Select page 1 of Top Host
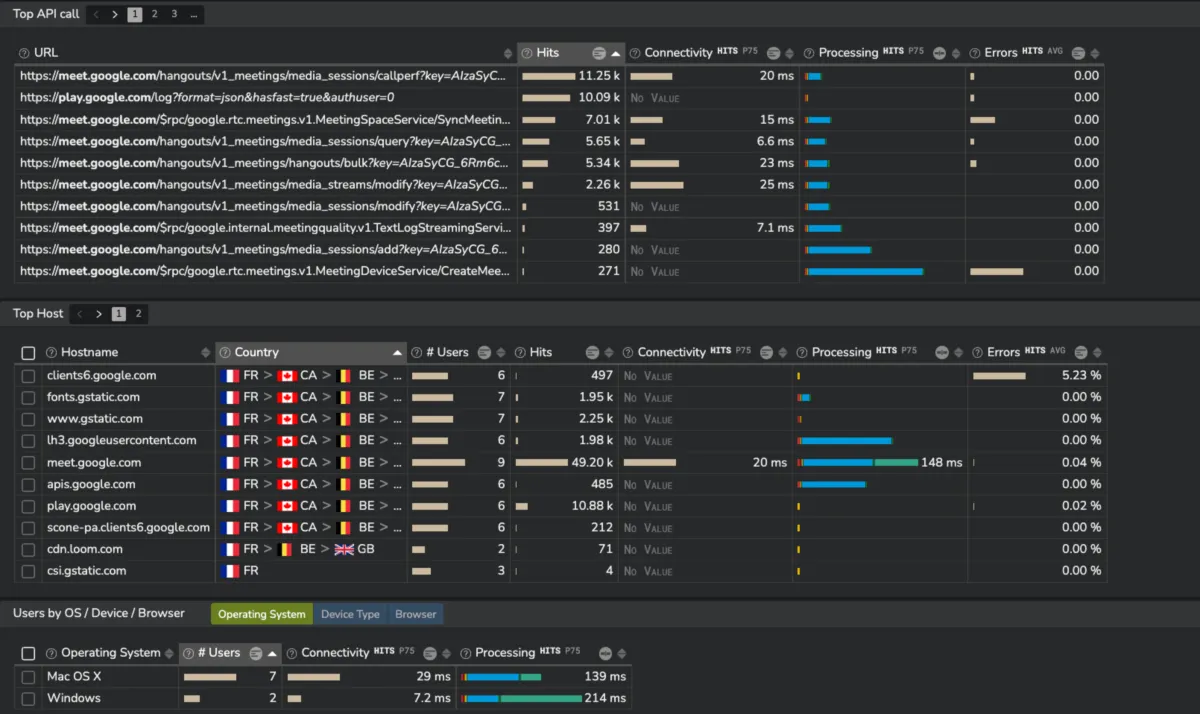The image size is (1200, 714). click(119, 314)
